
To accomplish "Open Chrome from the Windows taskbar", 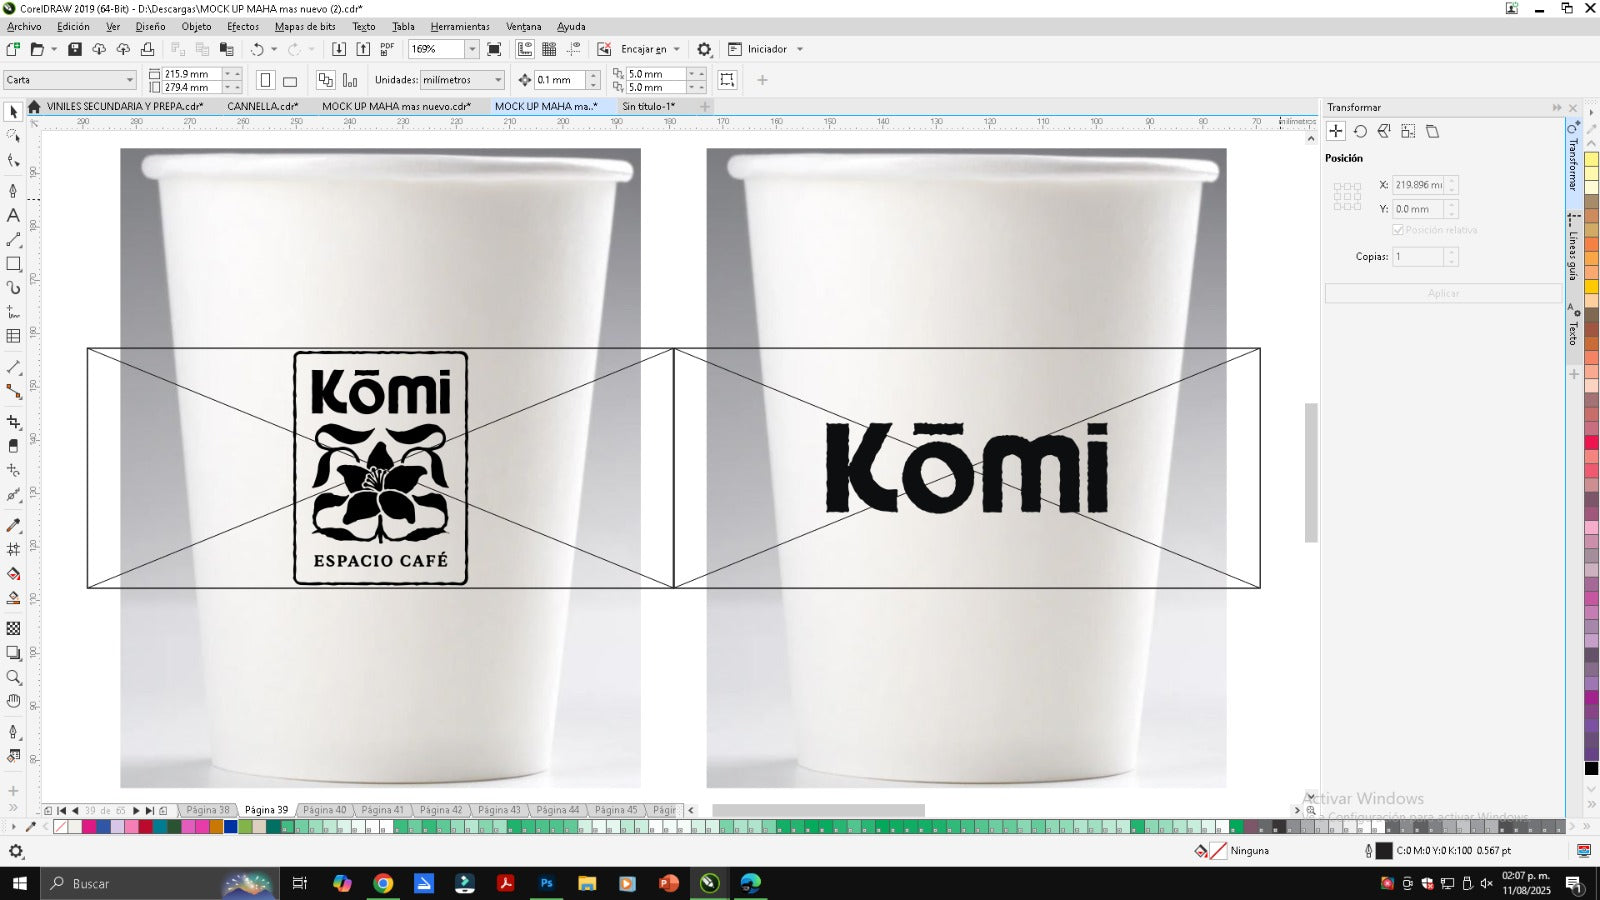I will (x=383, y=883).
